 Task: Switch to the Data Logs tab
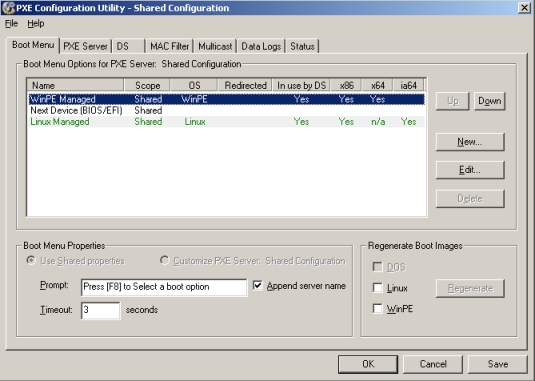pos(261,46)
